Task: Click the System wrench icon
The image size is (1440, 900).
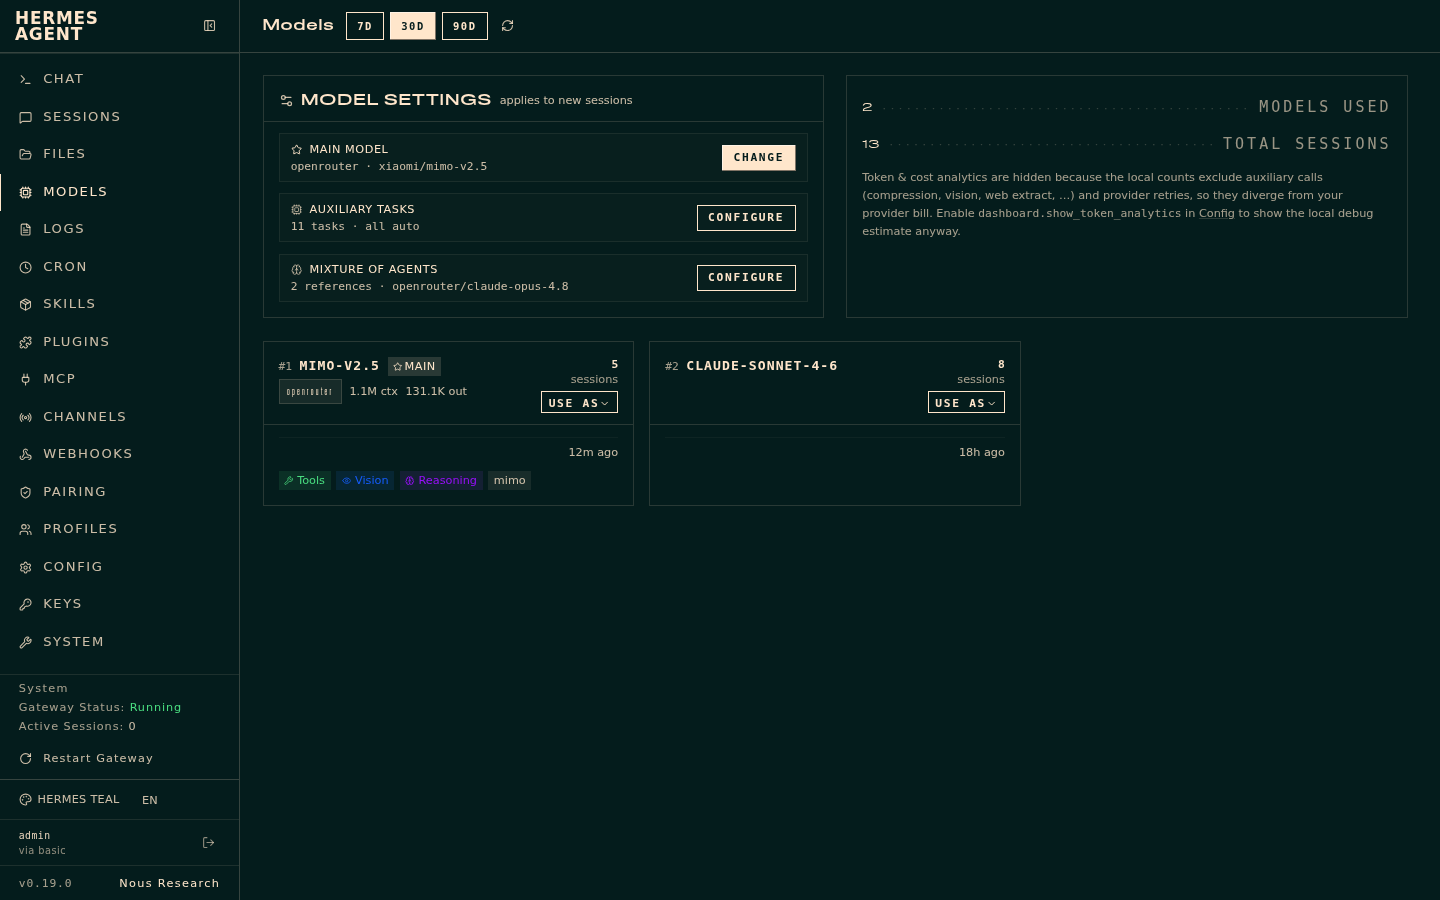Action: (x=26, y=642)
